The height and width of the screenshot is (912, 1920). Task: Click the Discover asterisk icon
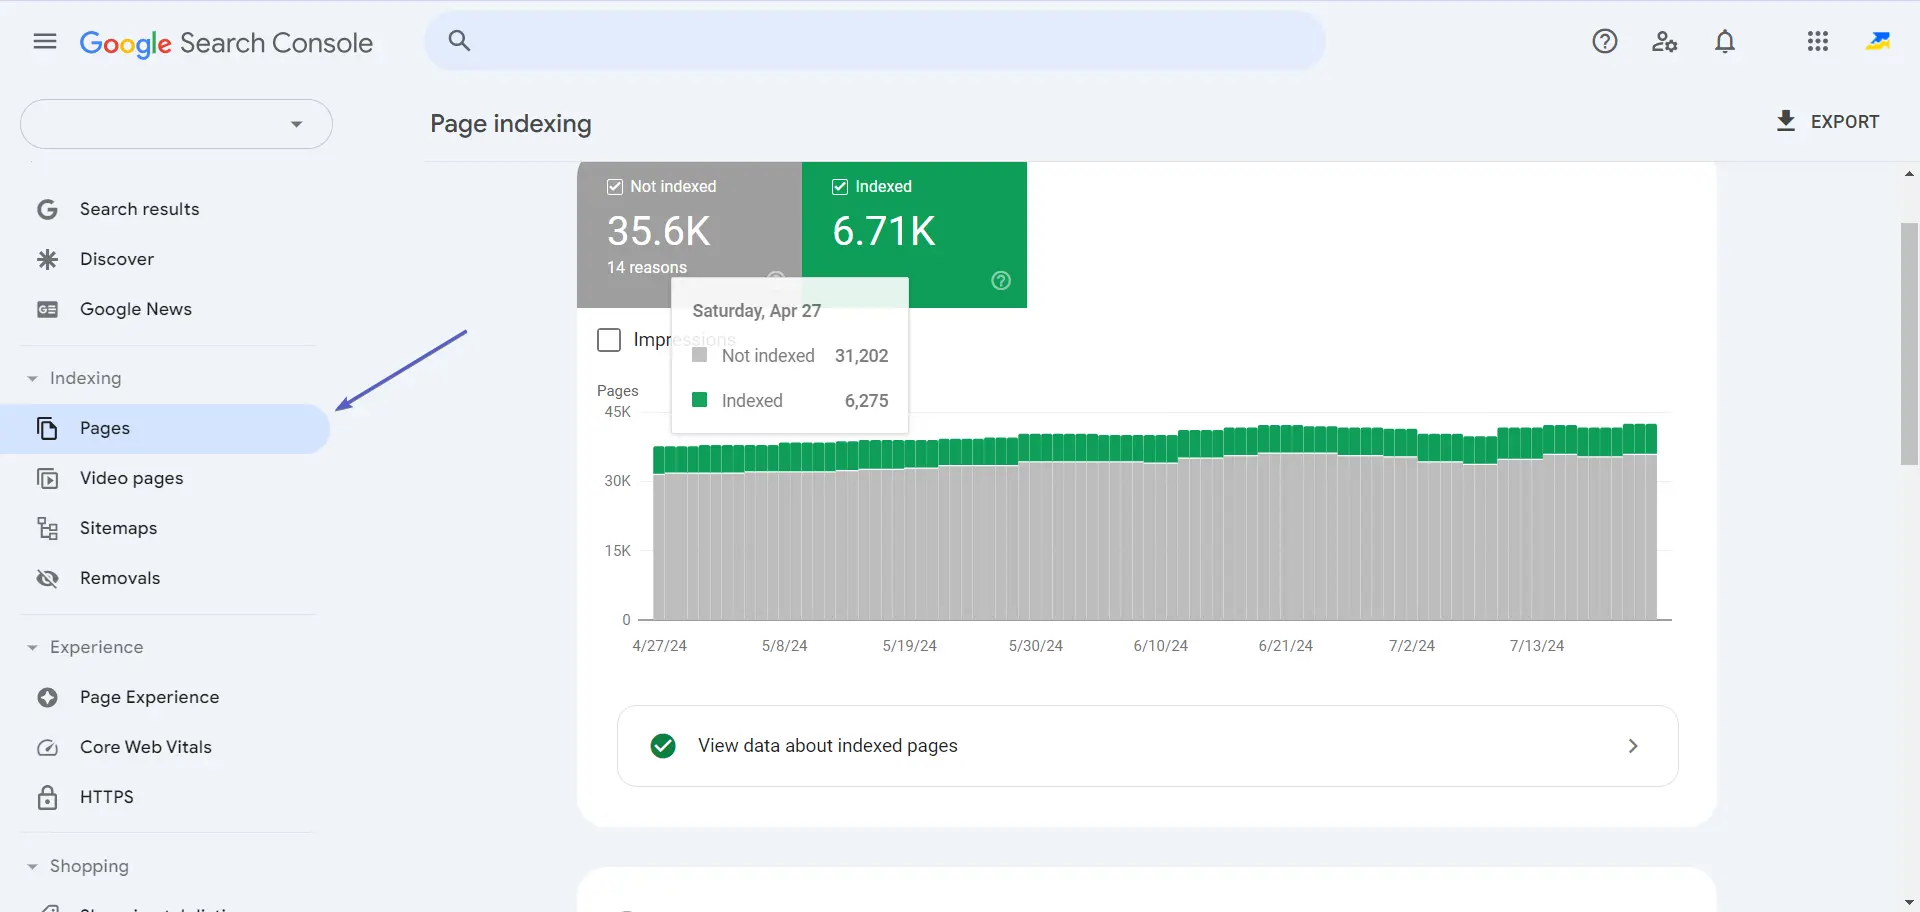tap(47, 259)
